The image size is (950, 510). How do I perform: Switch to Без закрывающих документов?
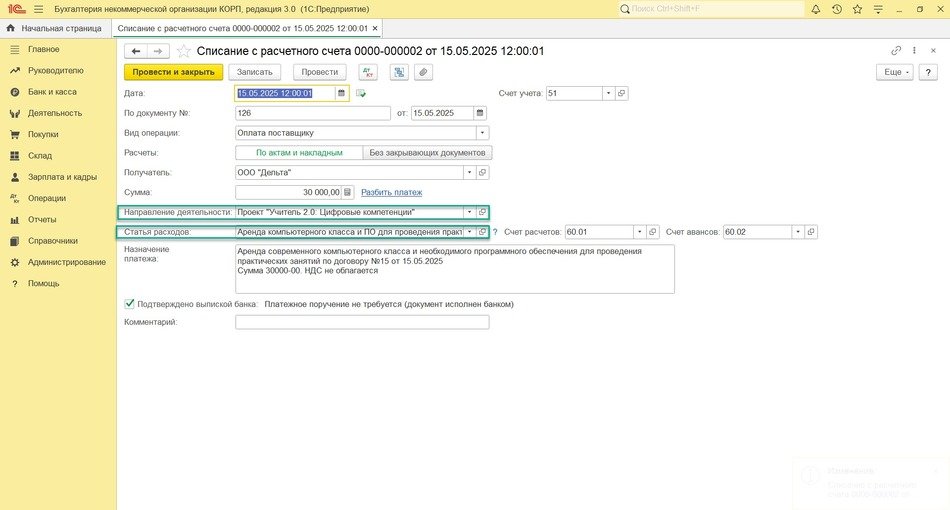coord(427,153)
